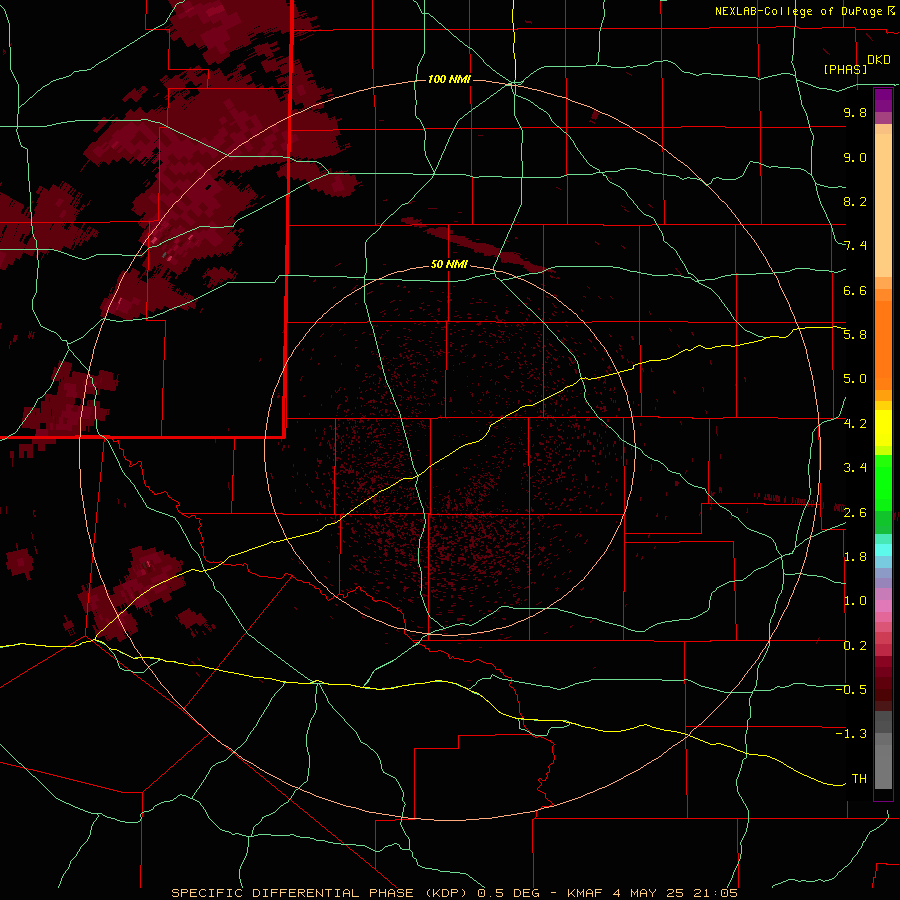
Task: Click the 5.0 scale value
Action: [855, 379]
